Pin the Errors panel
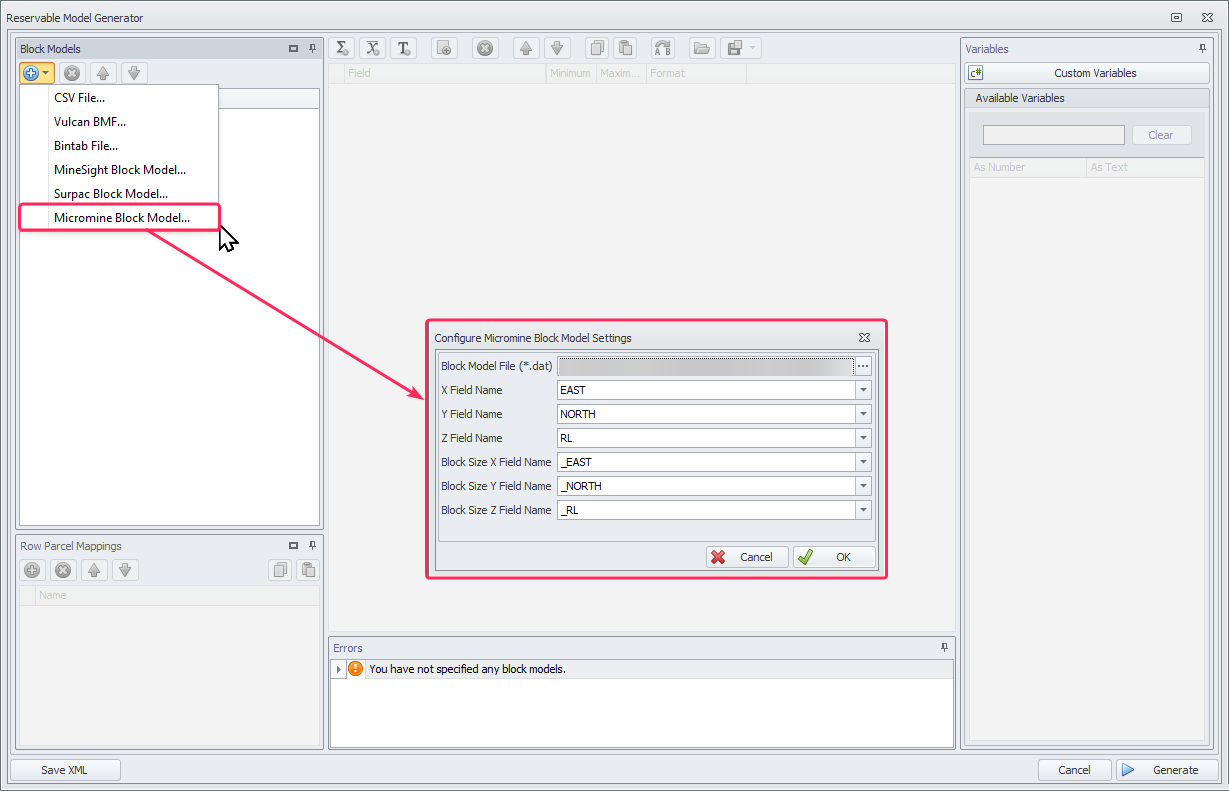This screenshot has height=791, width=1229. click(944, 648)
